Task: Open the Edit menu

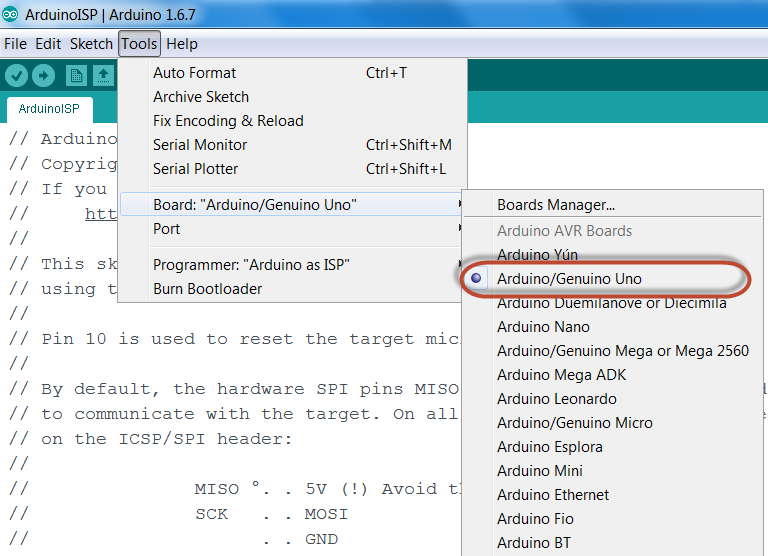Action: [x=48, y=44]
